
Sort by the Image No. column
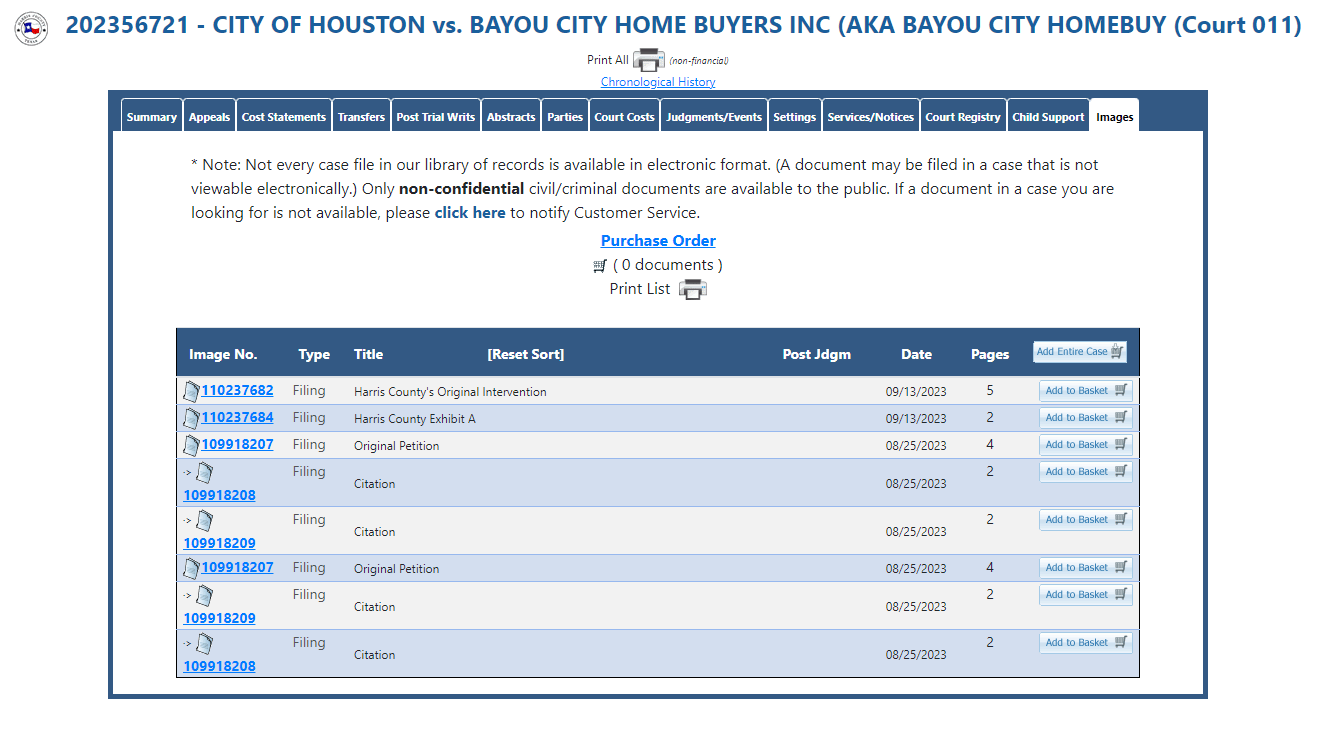tap(223, 354)
